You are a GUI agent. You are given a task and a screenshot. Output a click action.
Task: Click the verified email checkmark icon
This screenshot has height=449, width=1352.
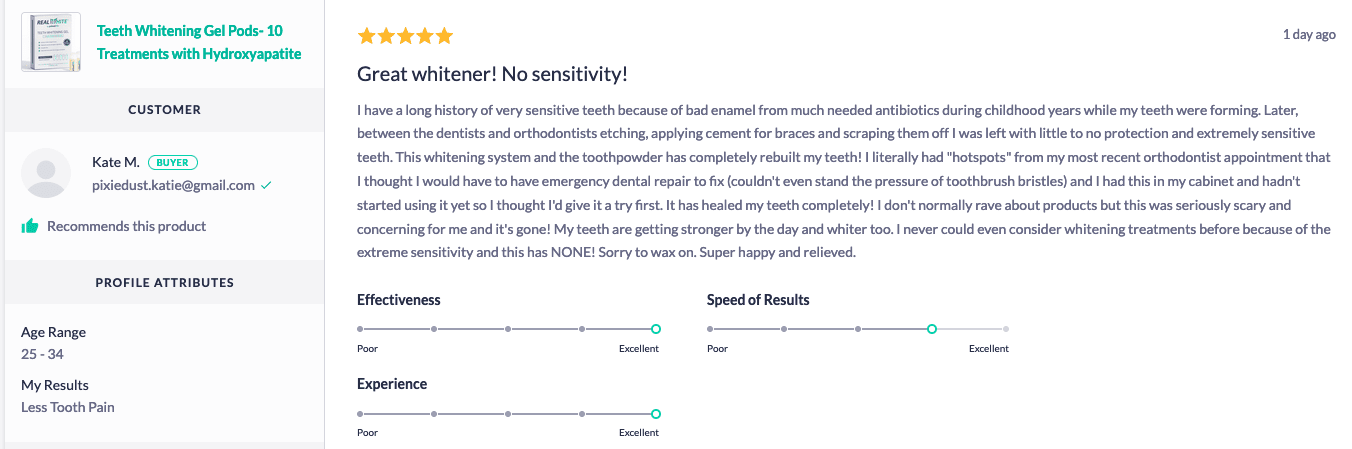pos(266,185)
